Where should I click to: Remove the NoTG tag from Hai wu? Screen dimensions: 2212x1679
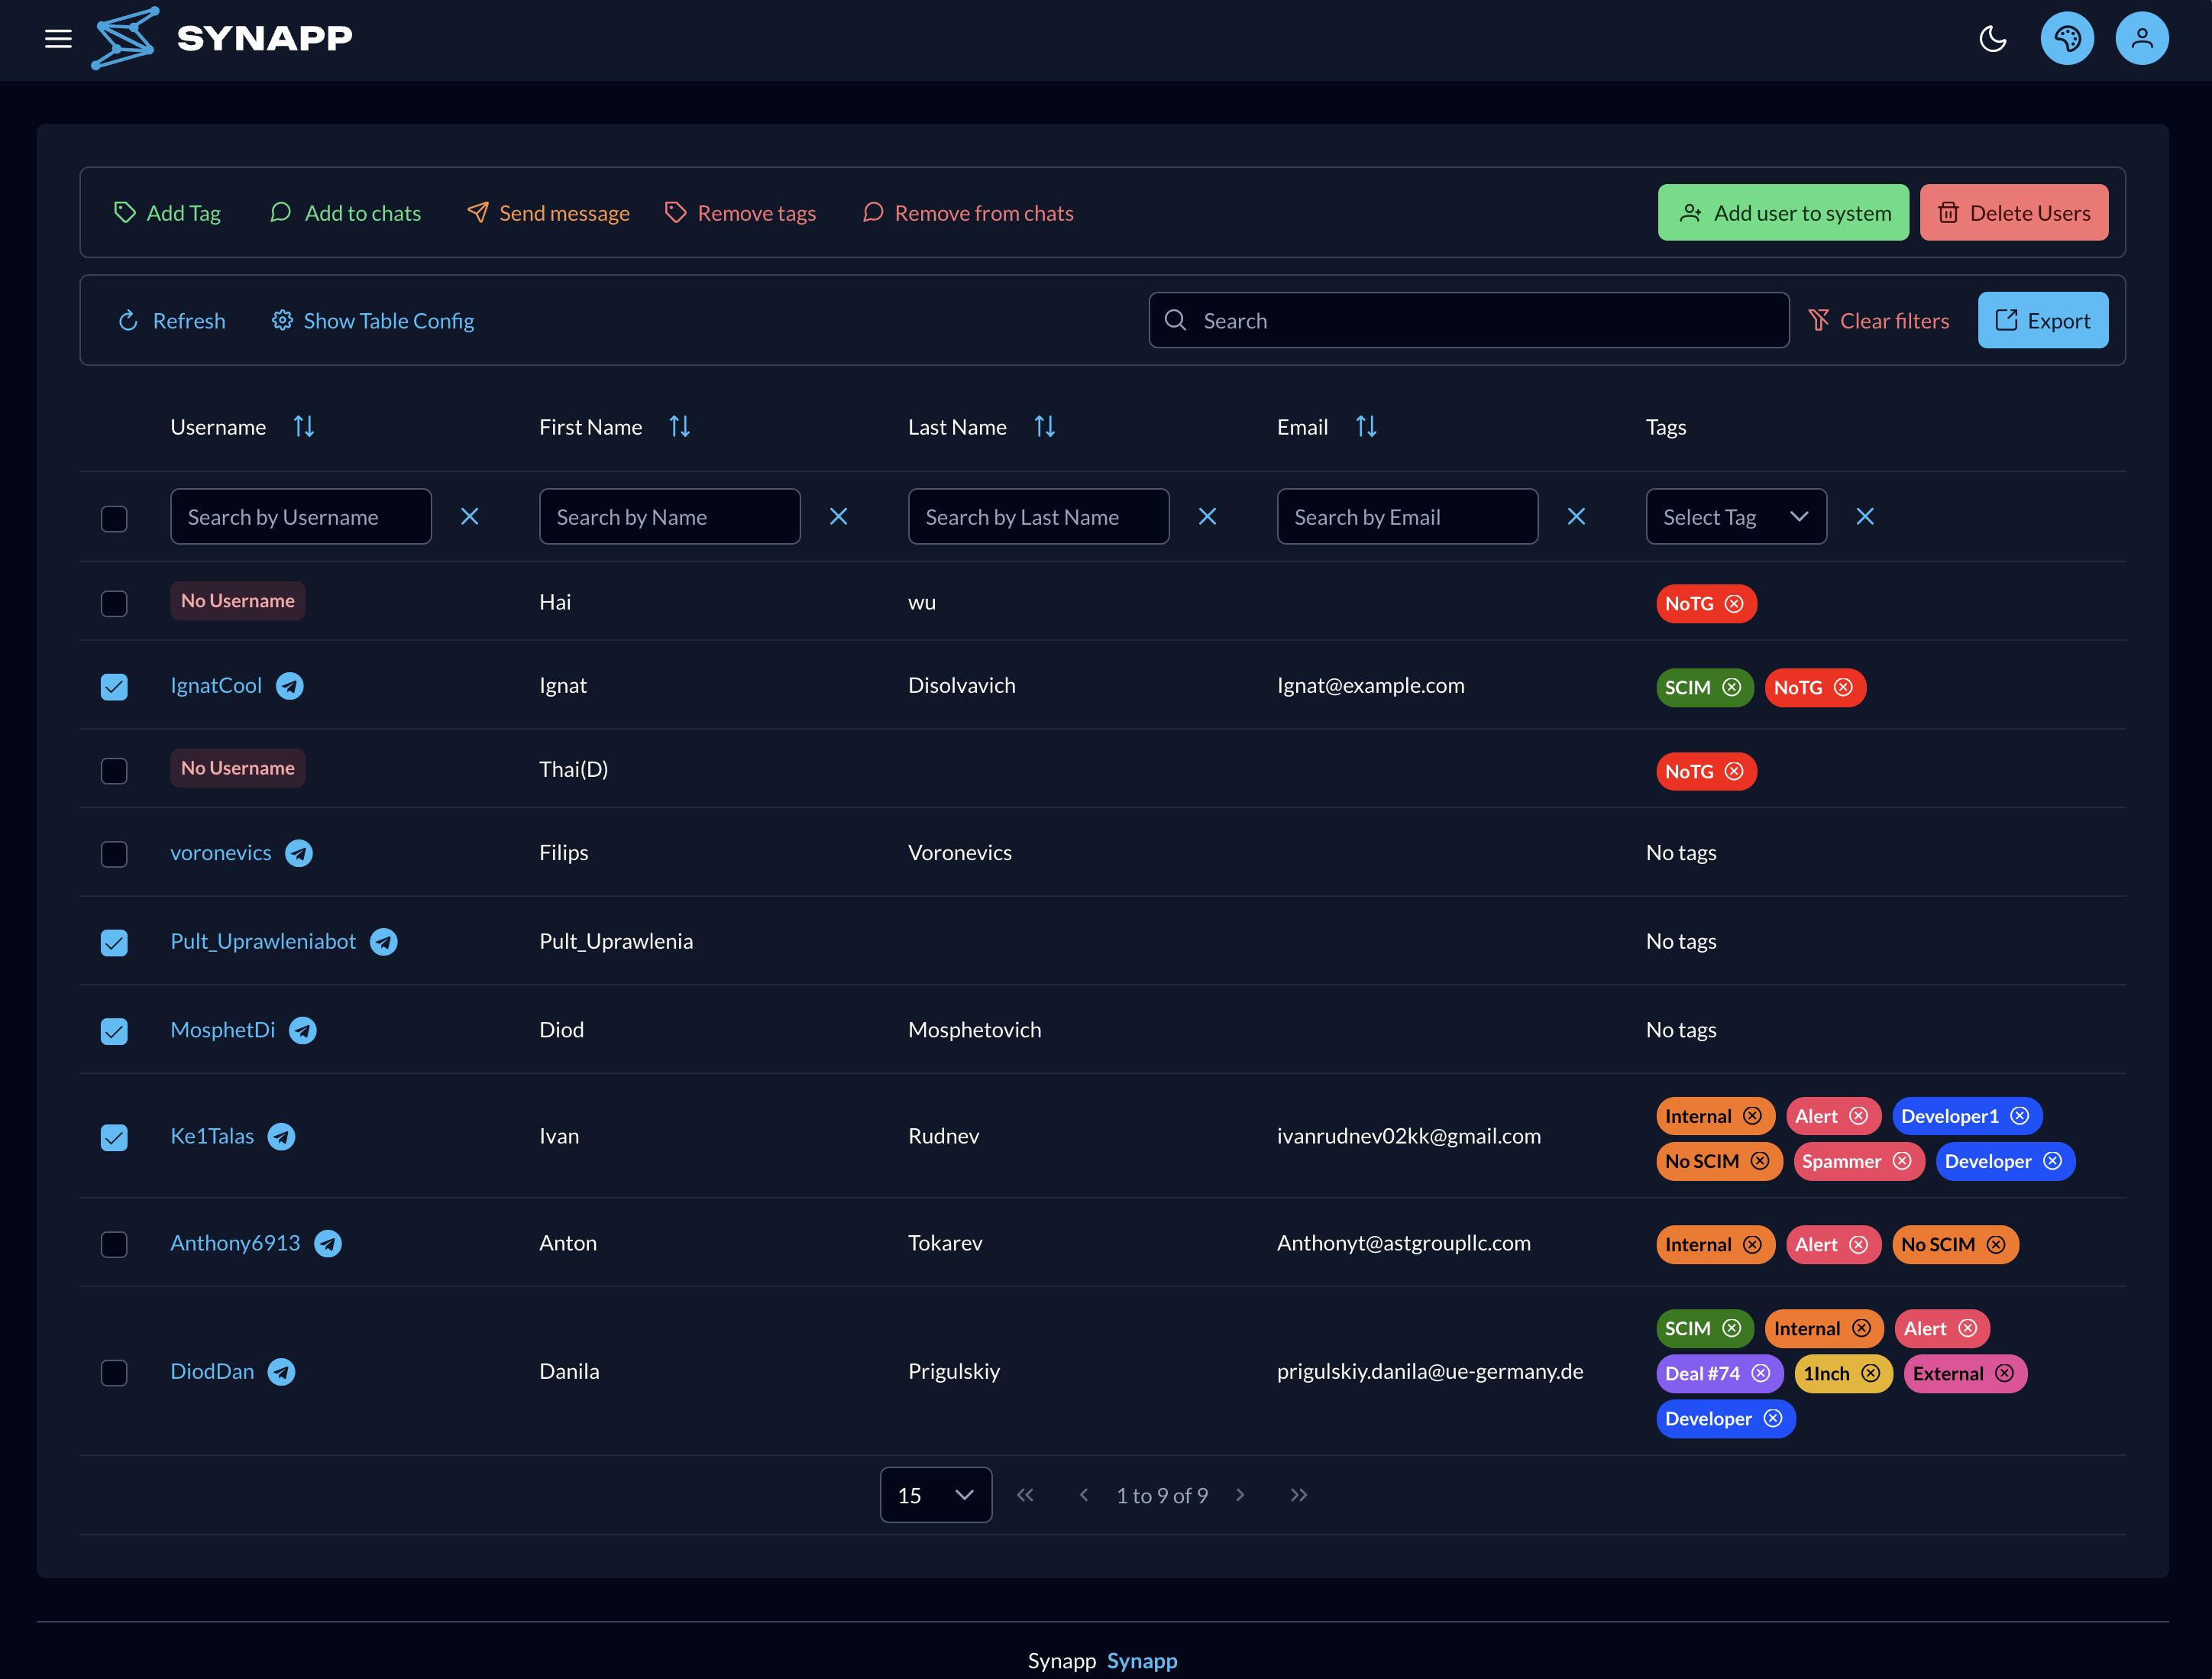1734,604
